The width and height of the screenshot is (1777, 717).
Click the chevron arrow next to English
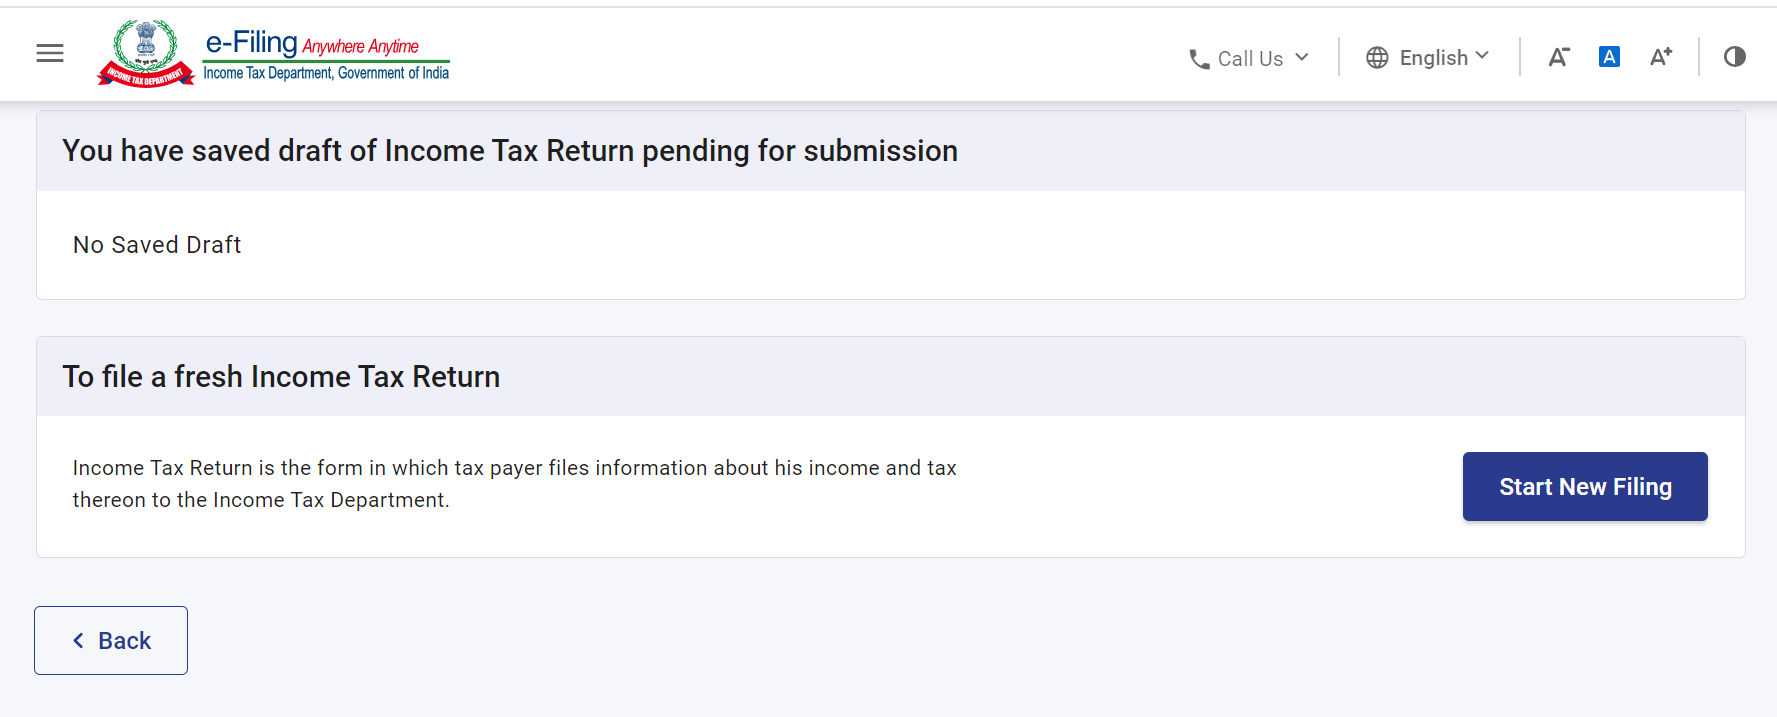(x=1482, y=56)
